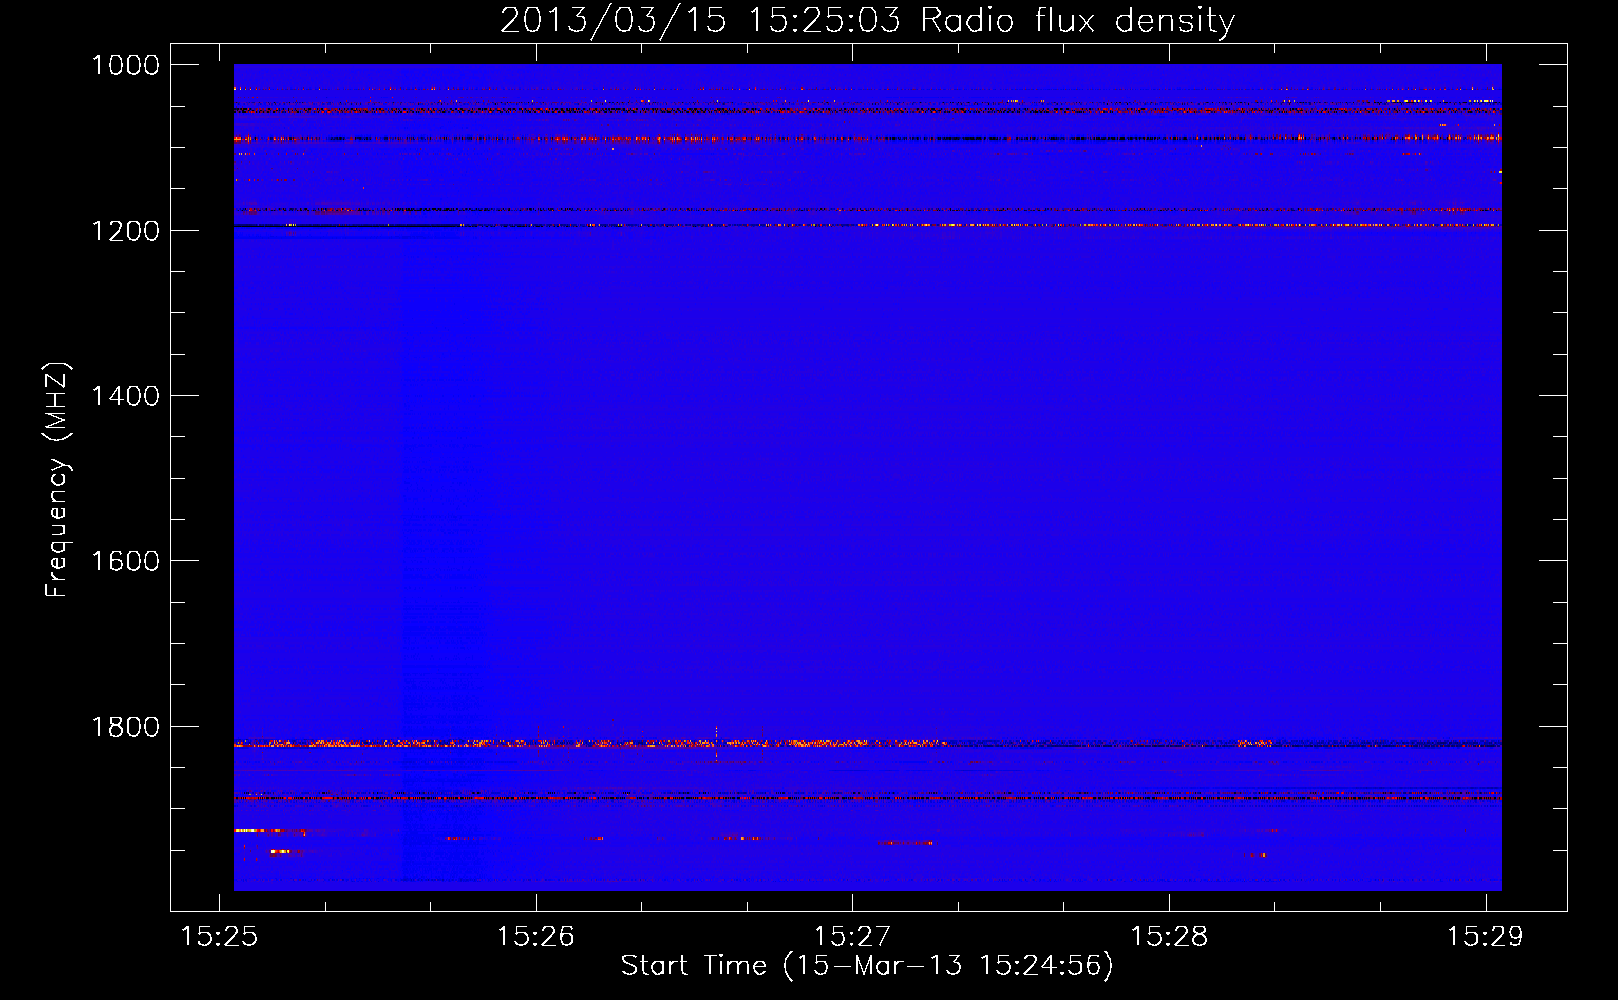
Task: Click the '15:25' time axis label
Action: point(219,936)
